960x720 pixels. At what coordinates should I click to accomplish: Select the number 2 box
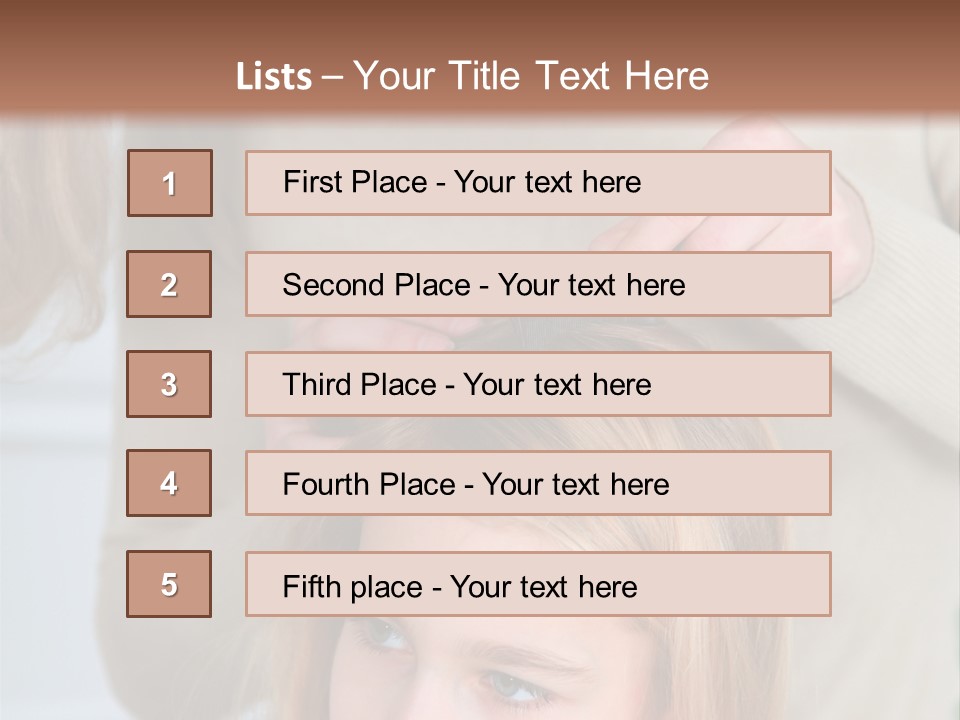[x=169, y=284]
